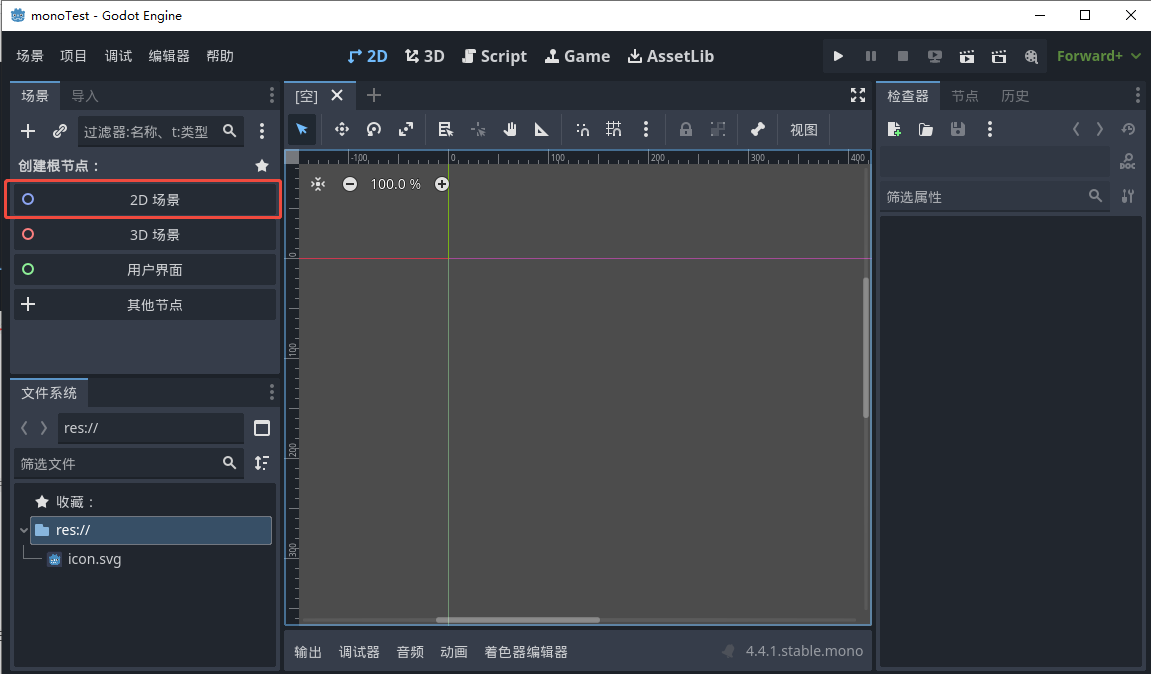Instantiate a child scene with link icon

click(x=59, y=131)
